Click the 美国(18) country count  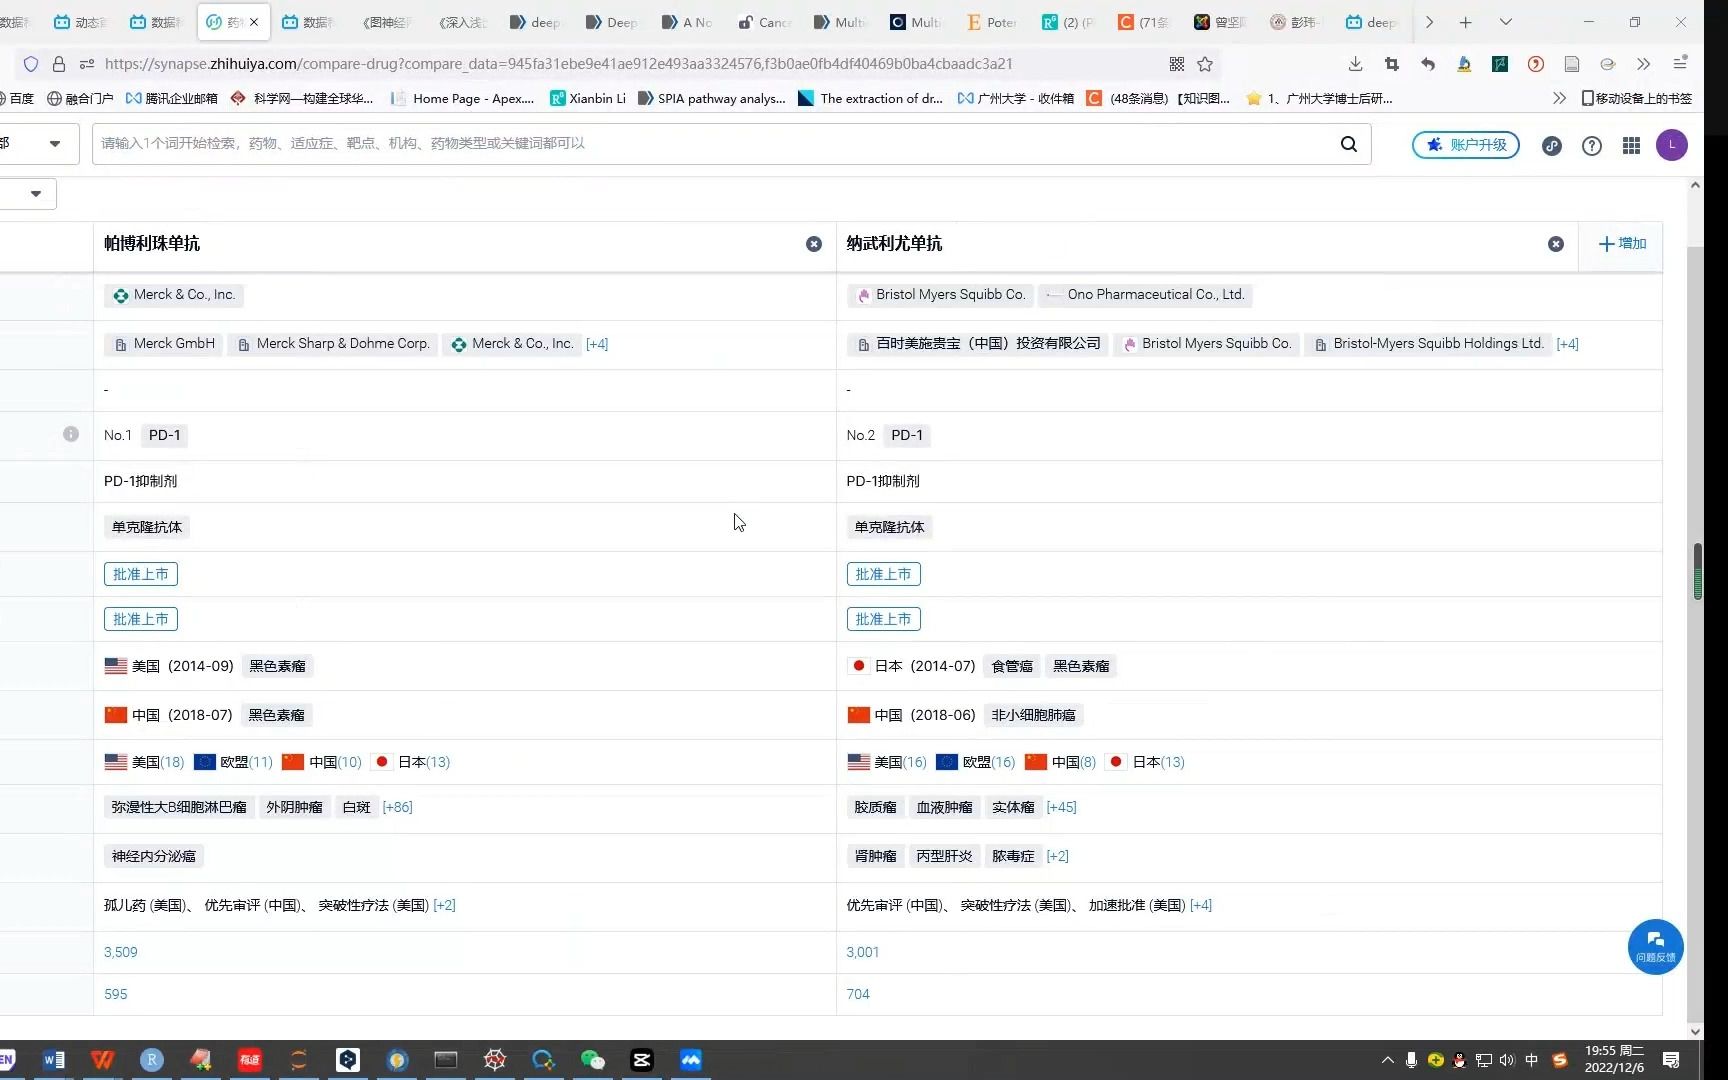[145, 762]
